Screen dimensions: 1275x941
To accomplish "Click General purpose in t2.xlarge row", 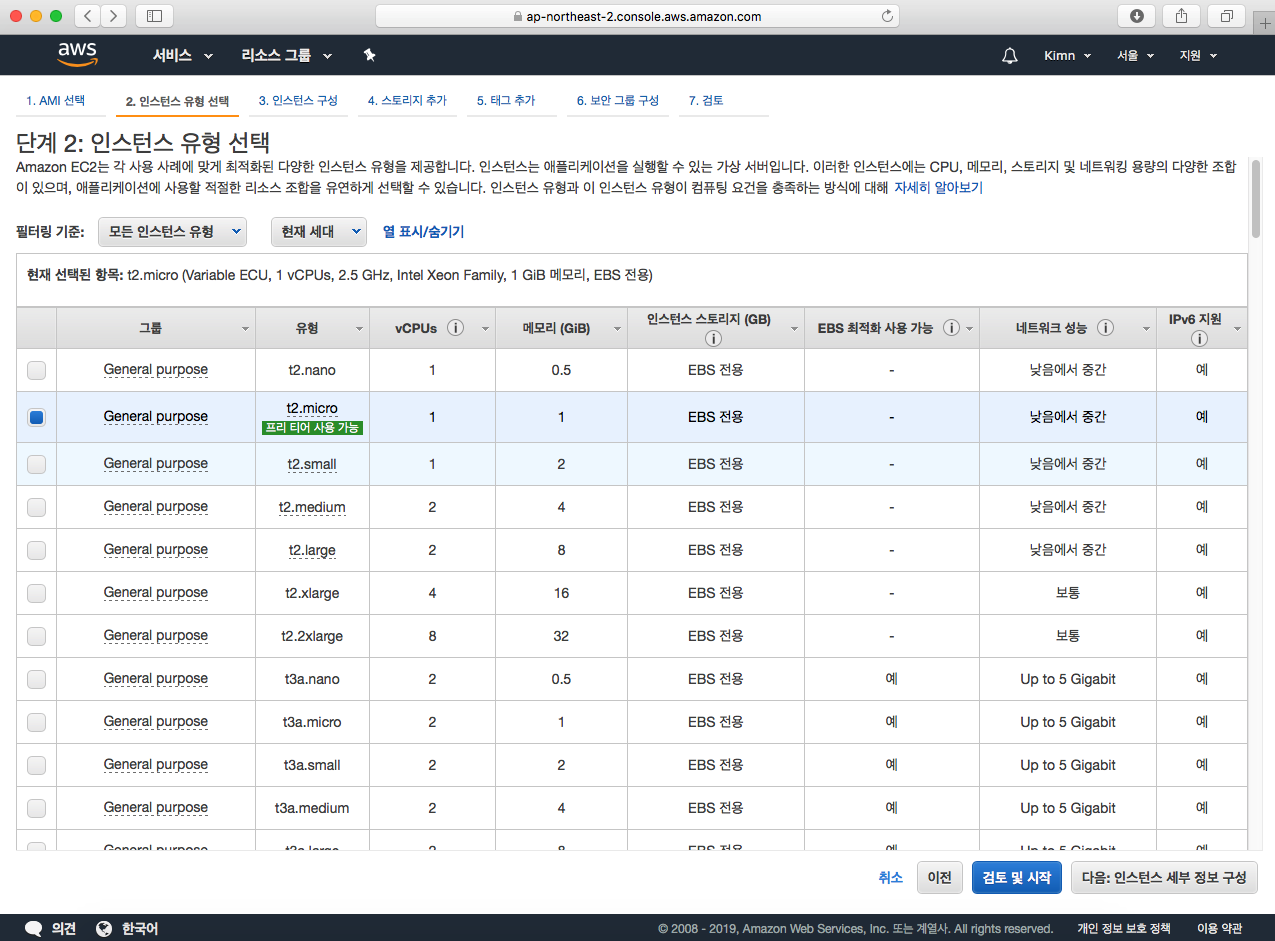I will tap(156, 593).
